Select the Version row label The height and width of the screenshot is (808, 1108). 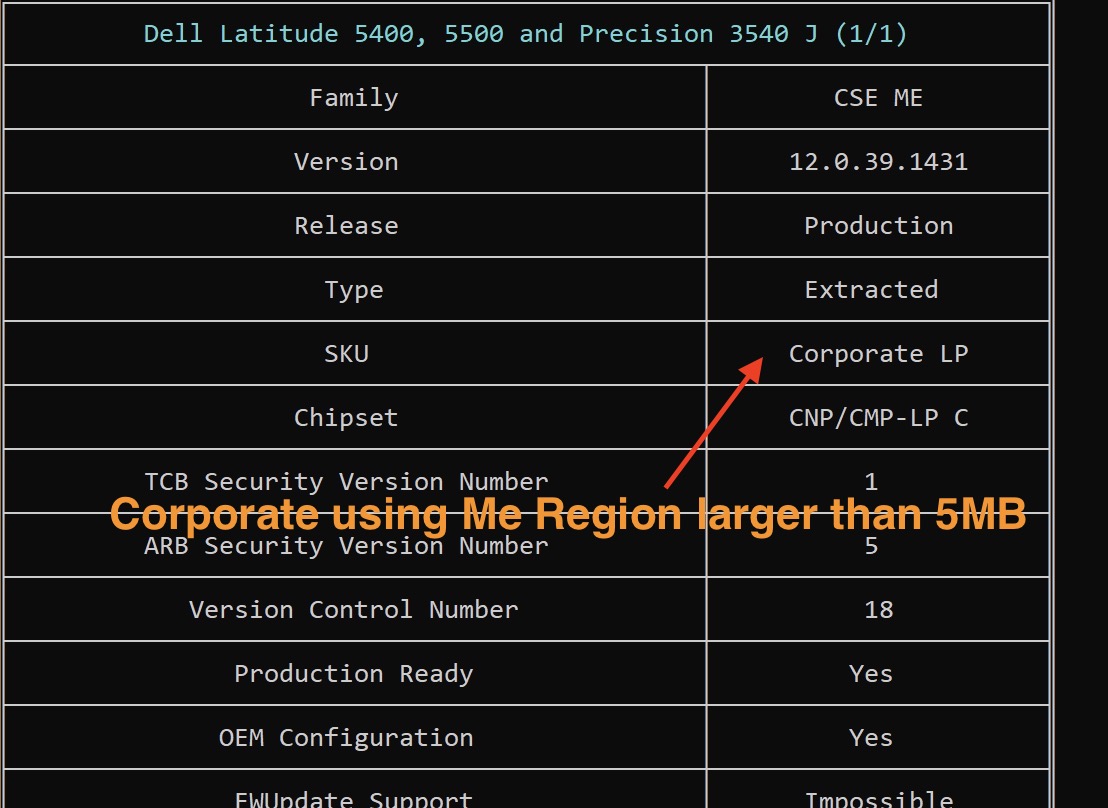(x=346, y=161)
